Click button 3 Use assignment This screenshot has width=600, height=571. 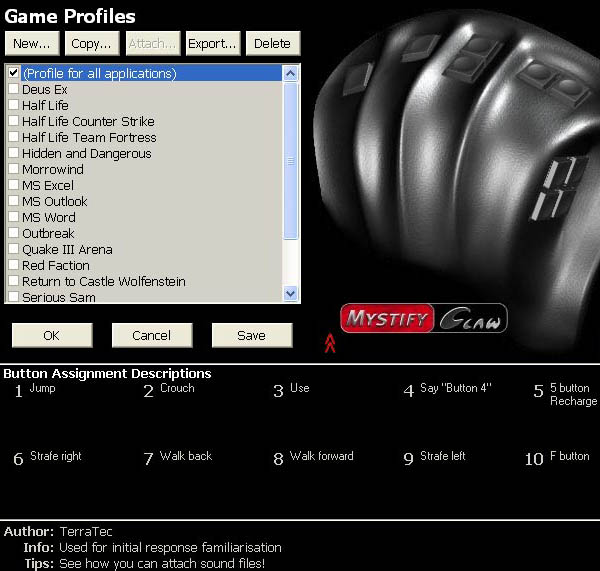point(291,390)
